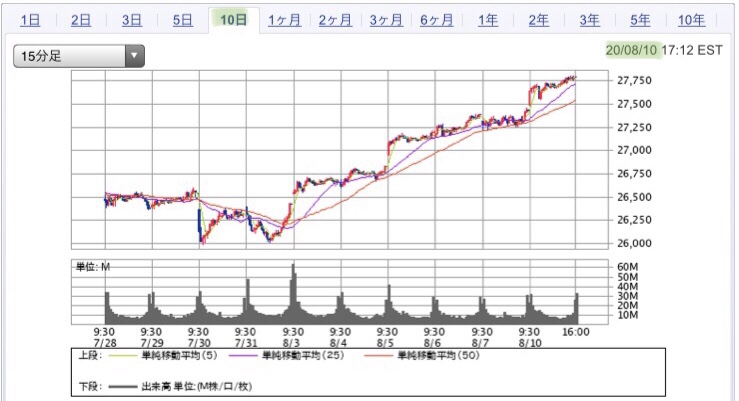Click the 26,500 price axis label
This screenshot has width=739, height=401.
pyautogui.click(x=634, y=197)
